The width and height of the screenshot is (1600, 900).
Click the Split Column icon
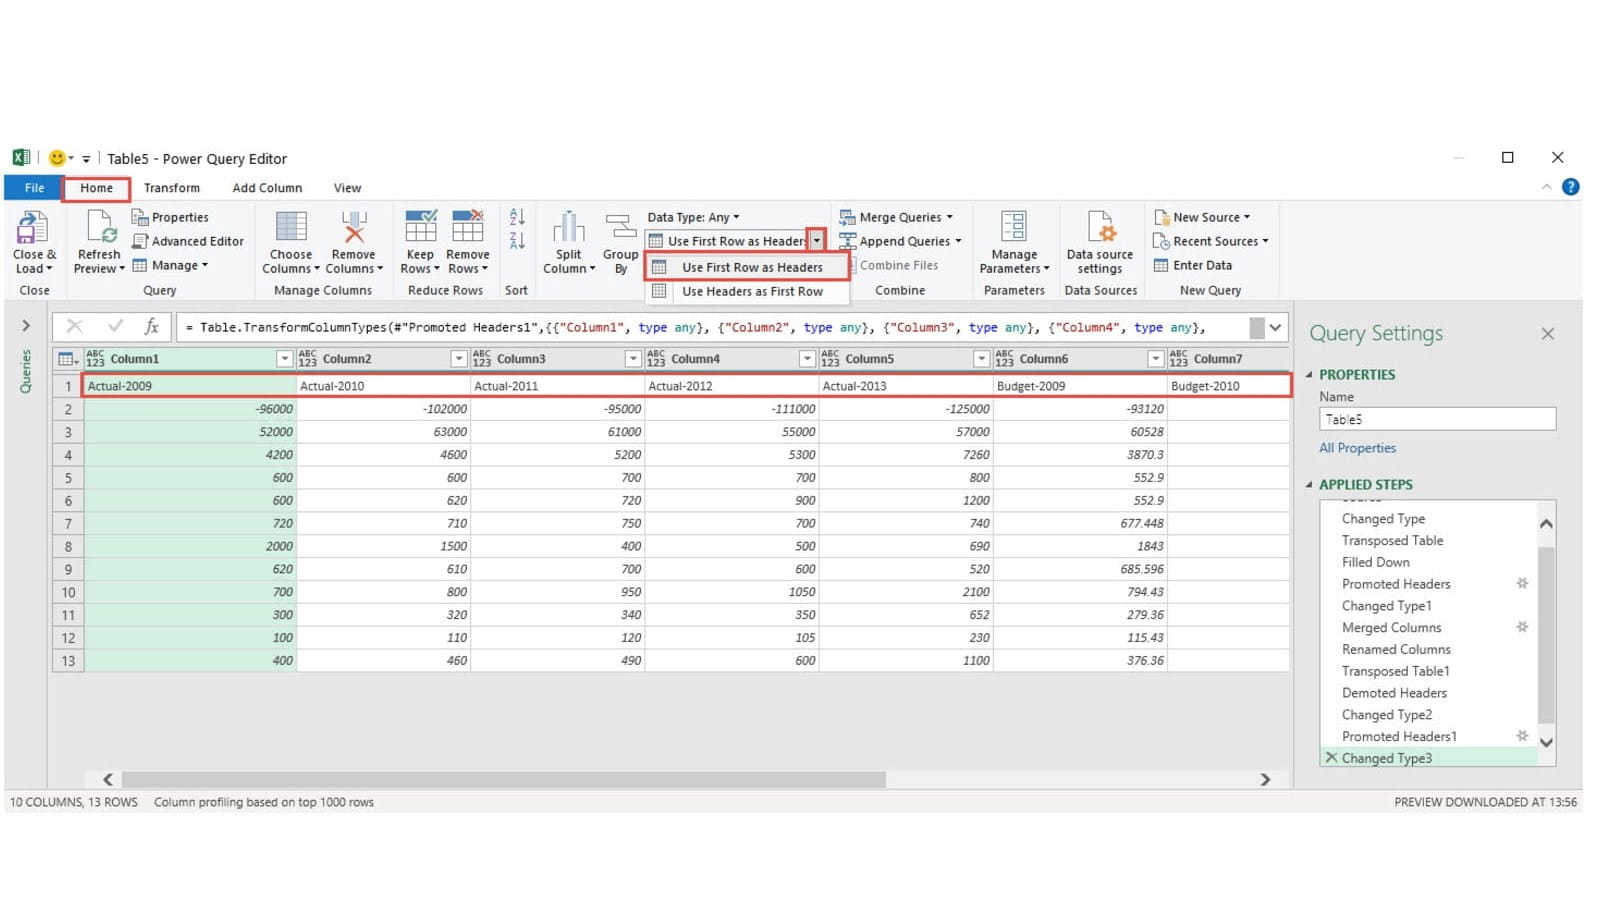[x=568, y=228]
